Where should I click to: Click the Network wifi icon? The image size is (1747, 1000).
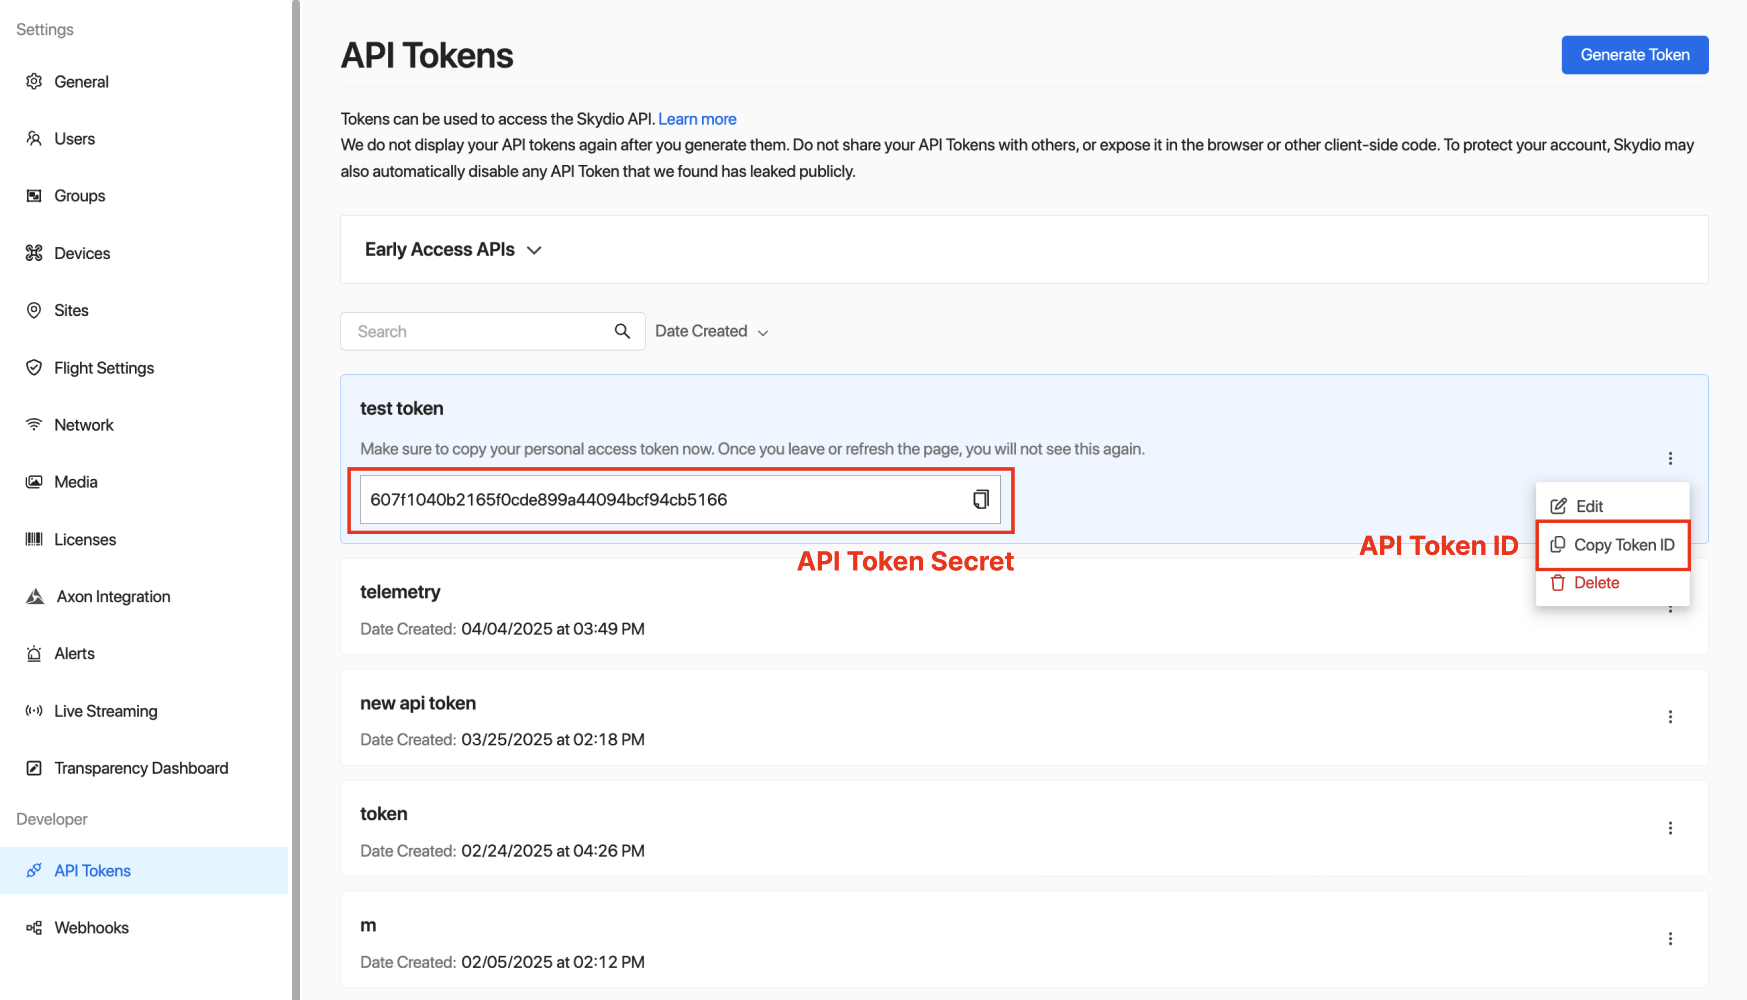click(x=34, y=424)
